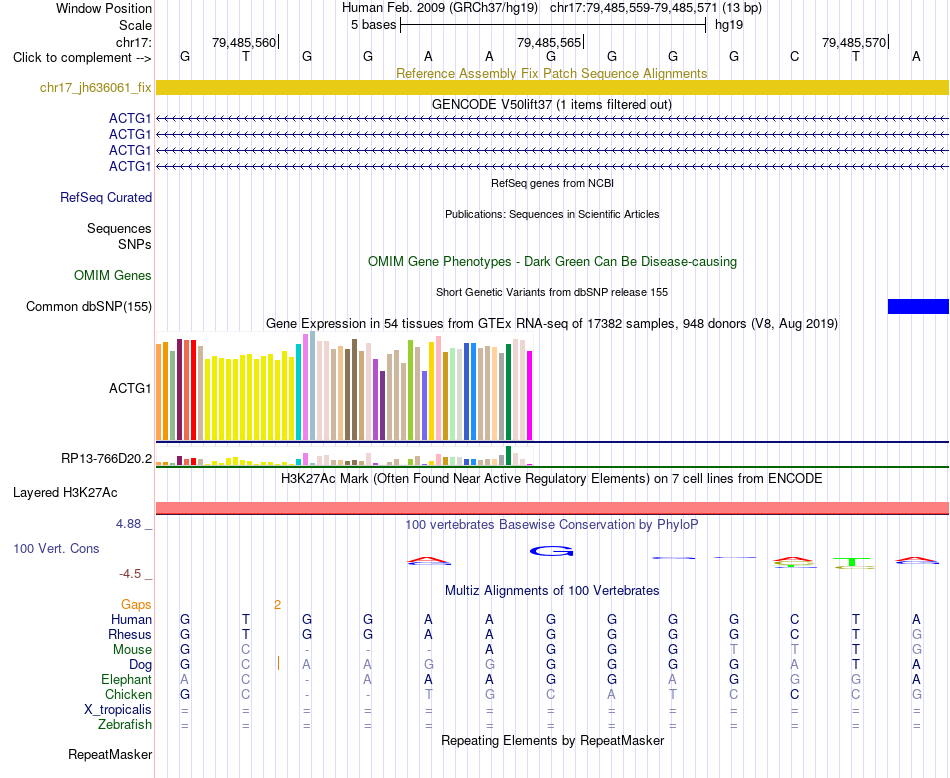Open the 'Reference Assembly Fix Patch Sequence Alignments' track title
This screenshot has width=950, height=778.
[x=551, y=73]
